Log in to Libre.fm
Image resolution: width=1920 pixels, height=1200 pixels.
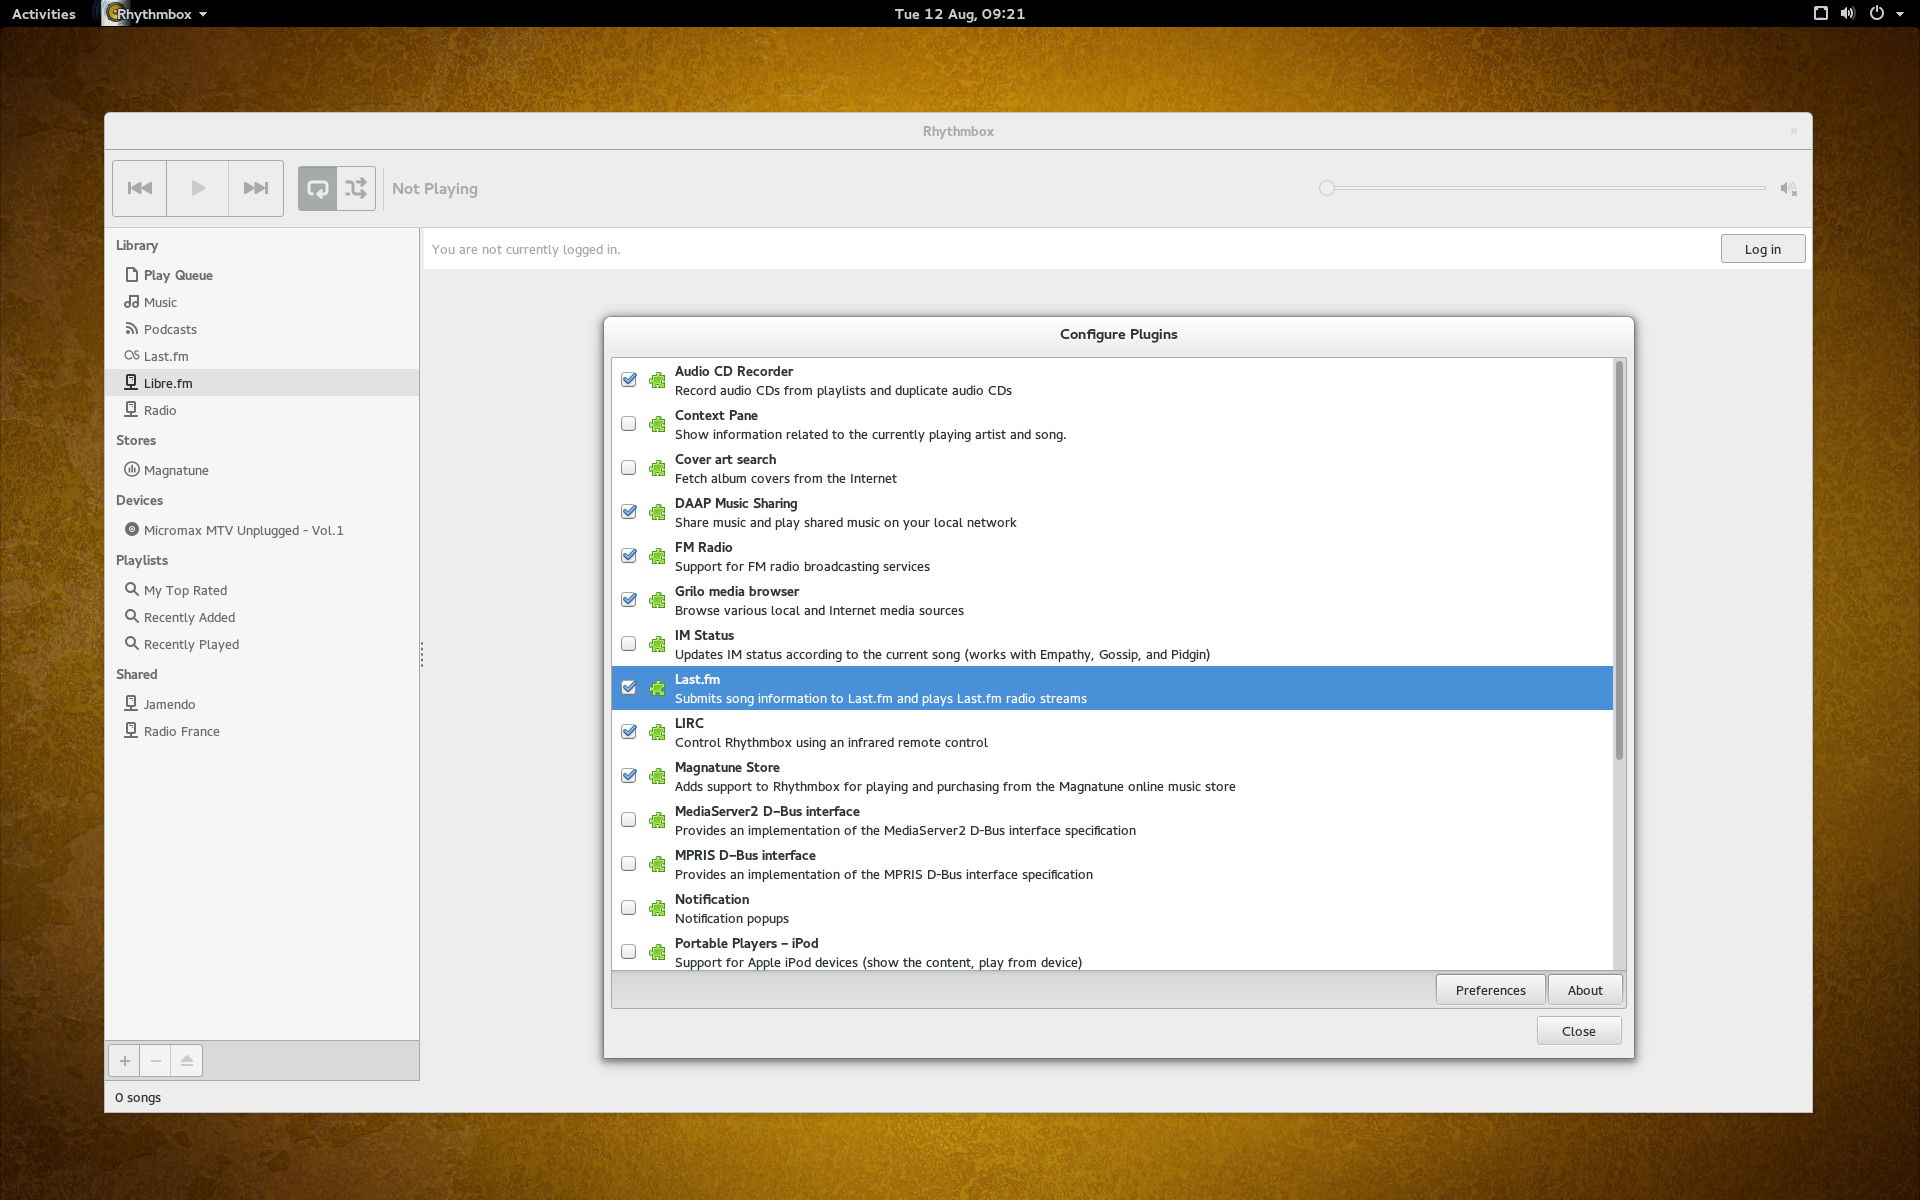tap(1762, 249)
